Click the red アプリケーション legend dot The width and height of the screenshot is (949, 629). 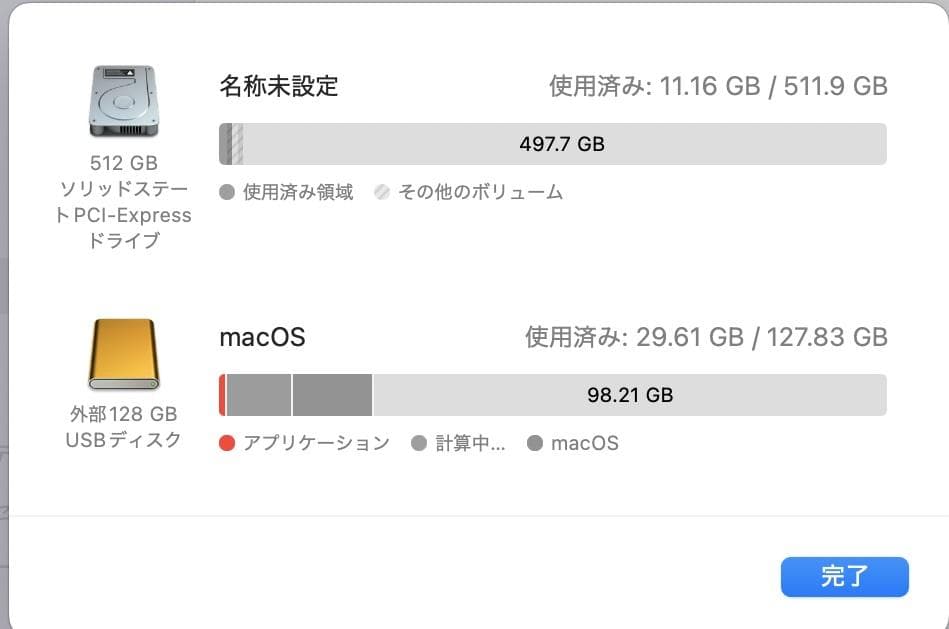click(x=228, y=443)
